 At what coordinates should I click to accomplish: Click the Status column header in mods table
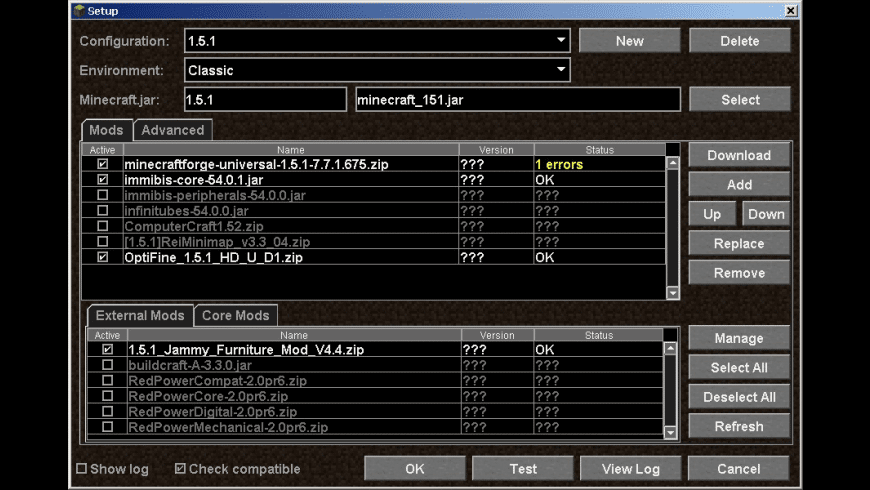coord(600,150)
